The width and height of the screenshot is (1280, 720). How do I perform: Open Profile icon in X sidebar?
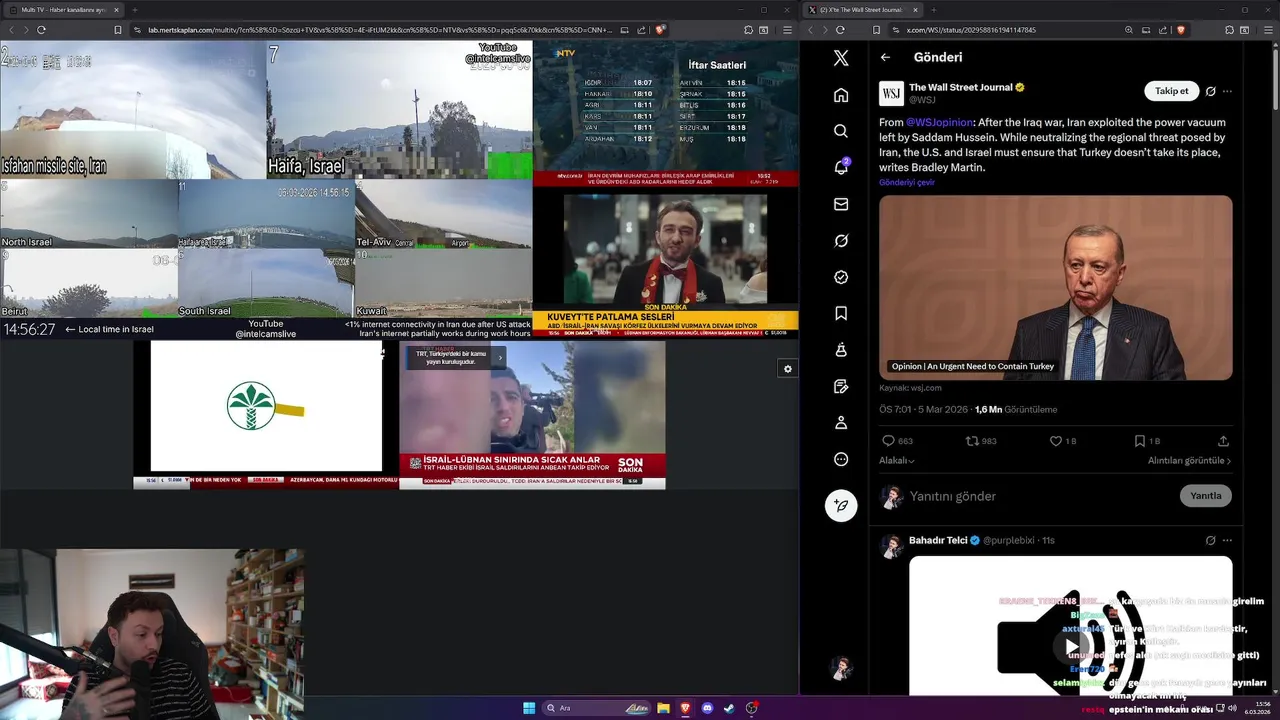841,423
